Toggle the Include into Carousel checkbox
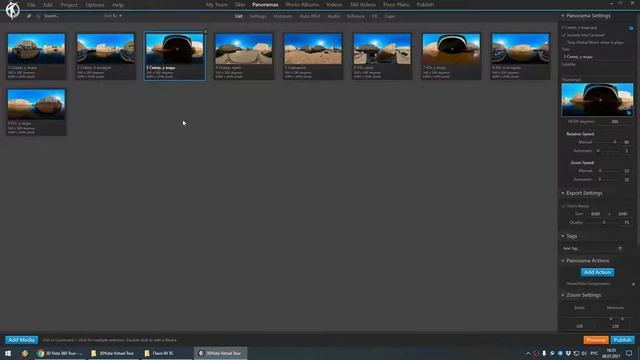The height and width of the screenshot is (360, 640). pyautogui.click(x=564, y=35)
